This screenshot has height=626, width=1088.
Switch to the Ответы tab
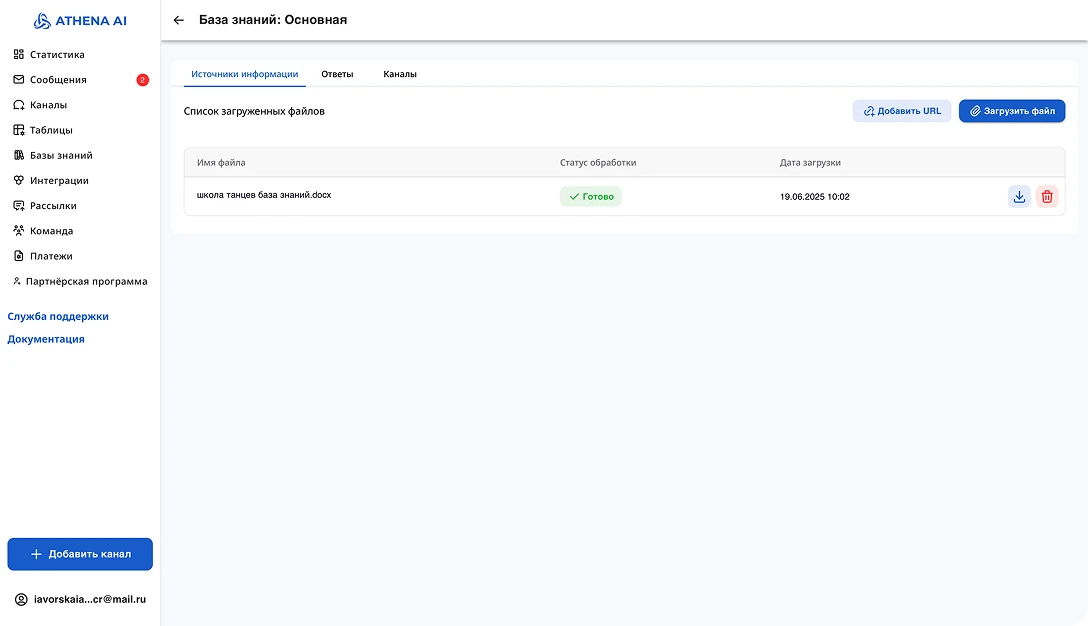pos(337,74)
